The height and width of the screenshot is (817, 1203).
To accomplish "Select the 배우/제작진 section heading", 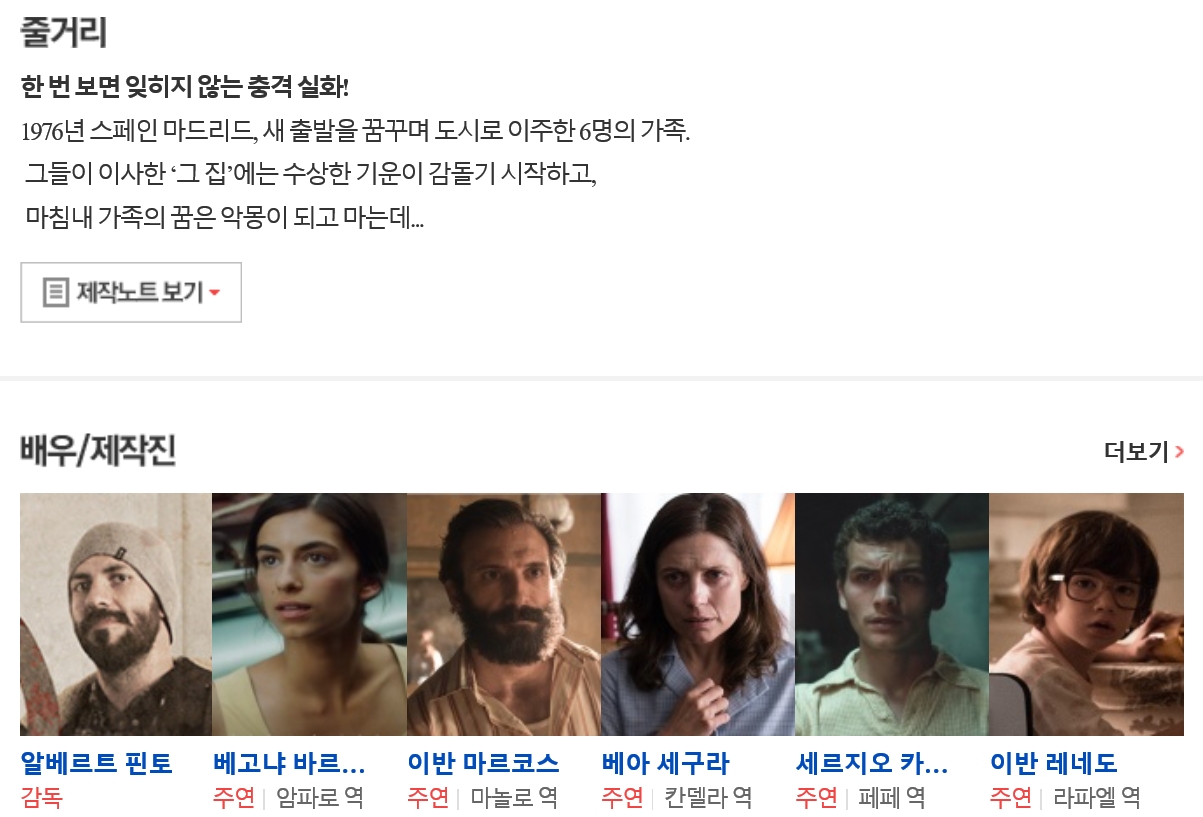I will click(x=98, y=451).
